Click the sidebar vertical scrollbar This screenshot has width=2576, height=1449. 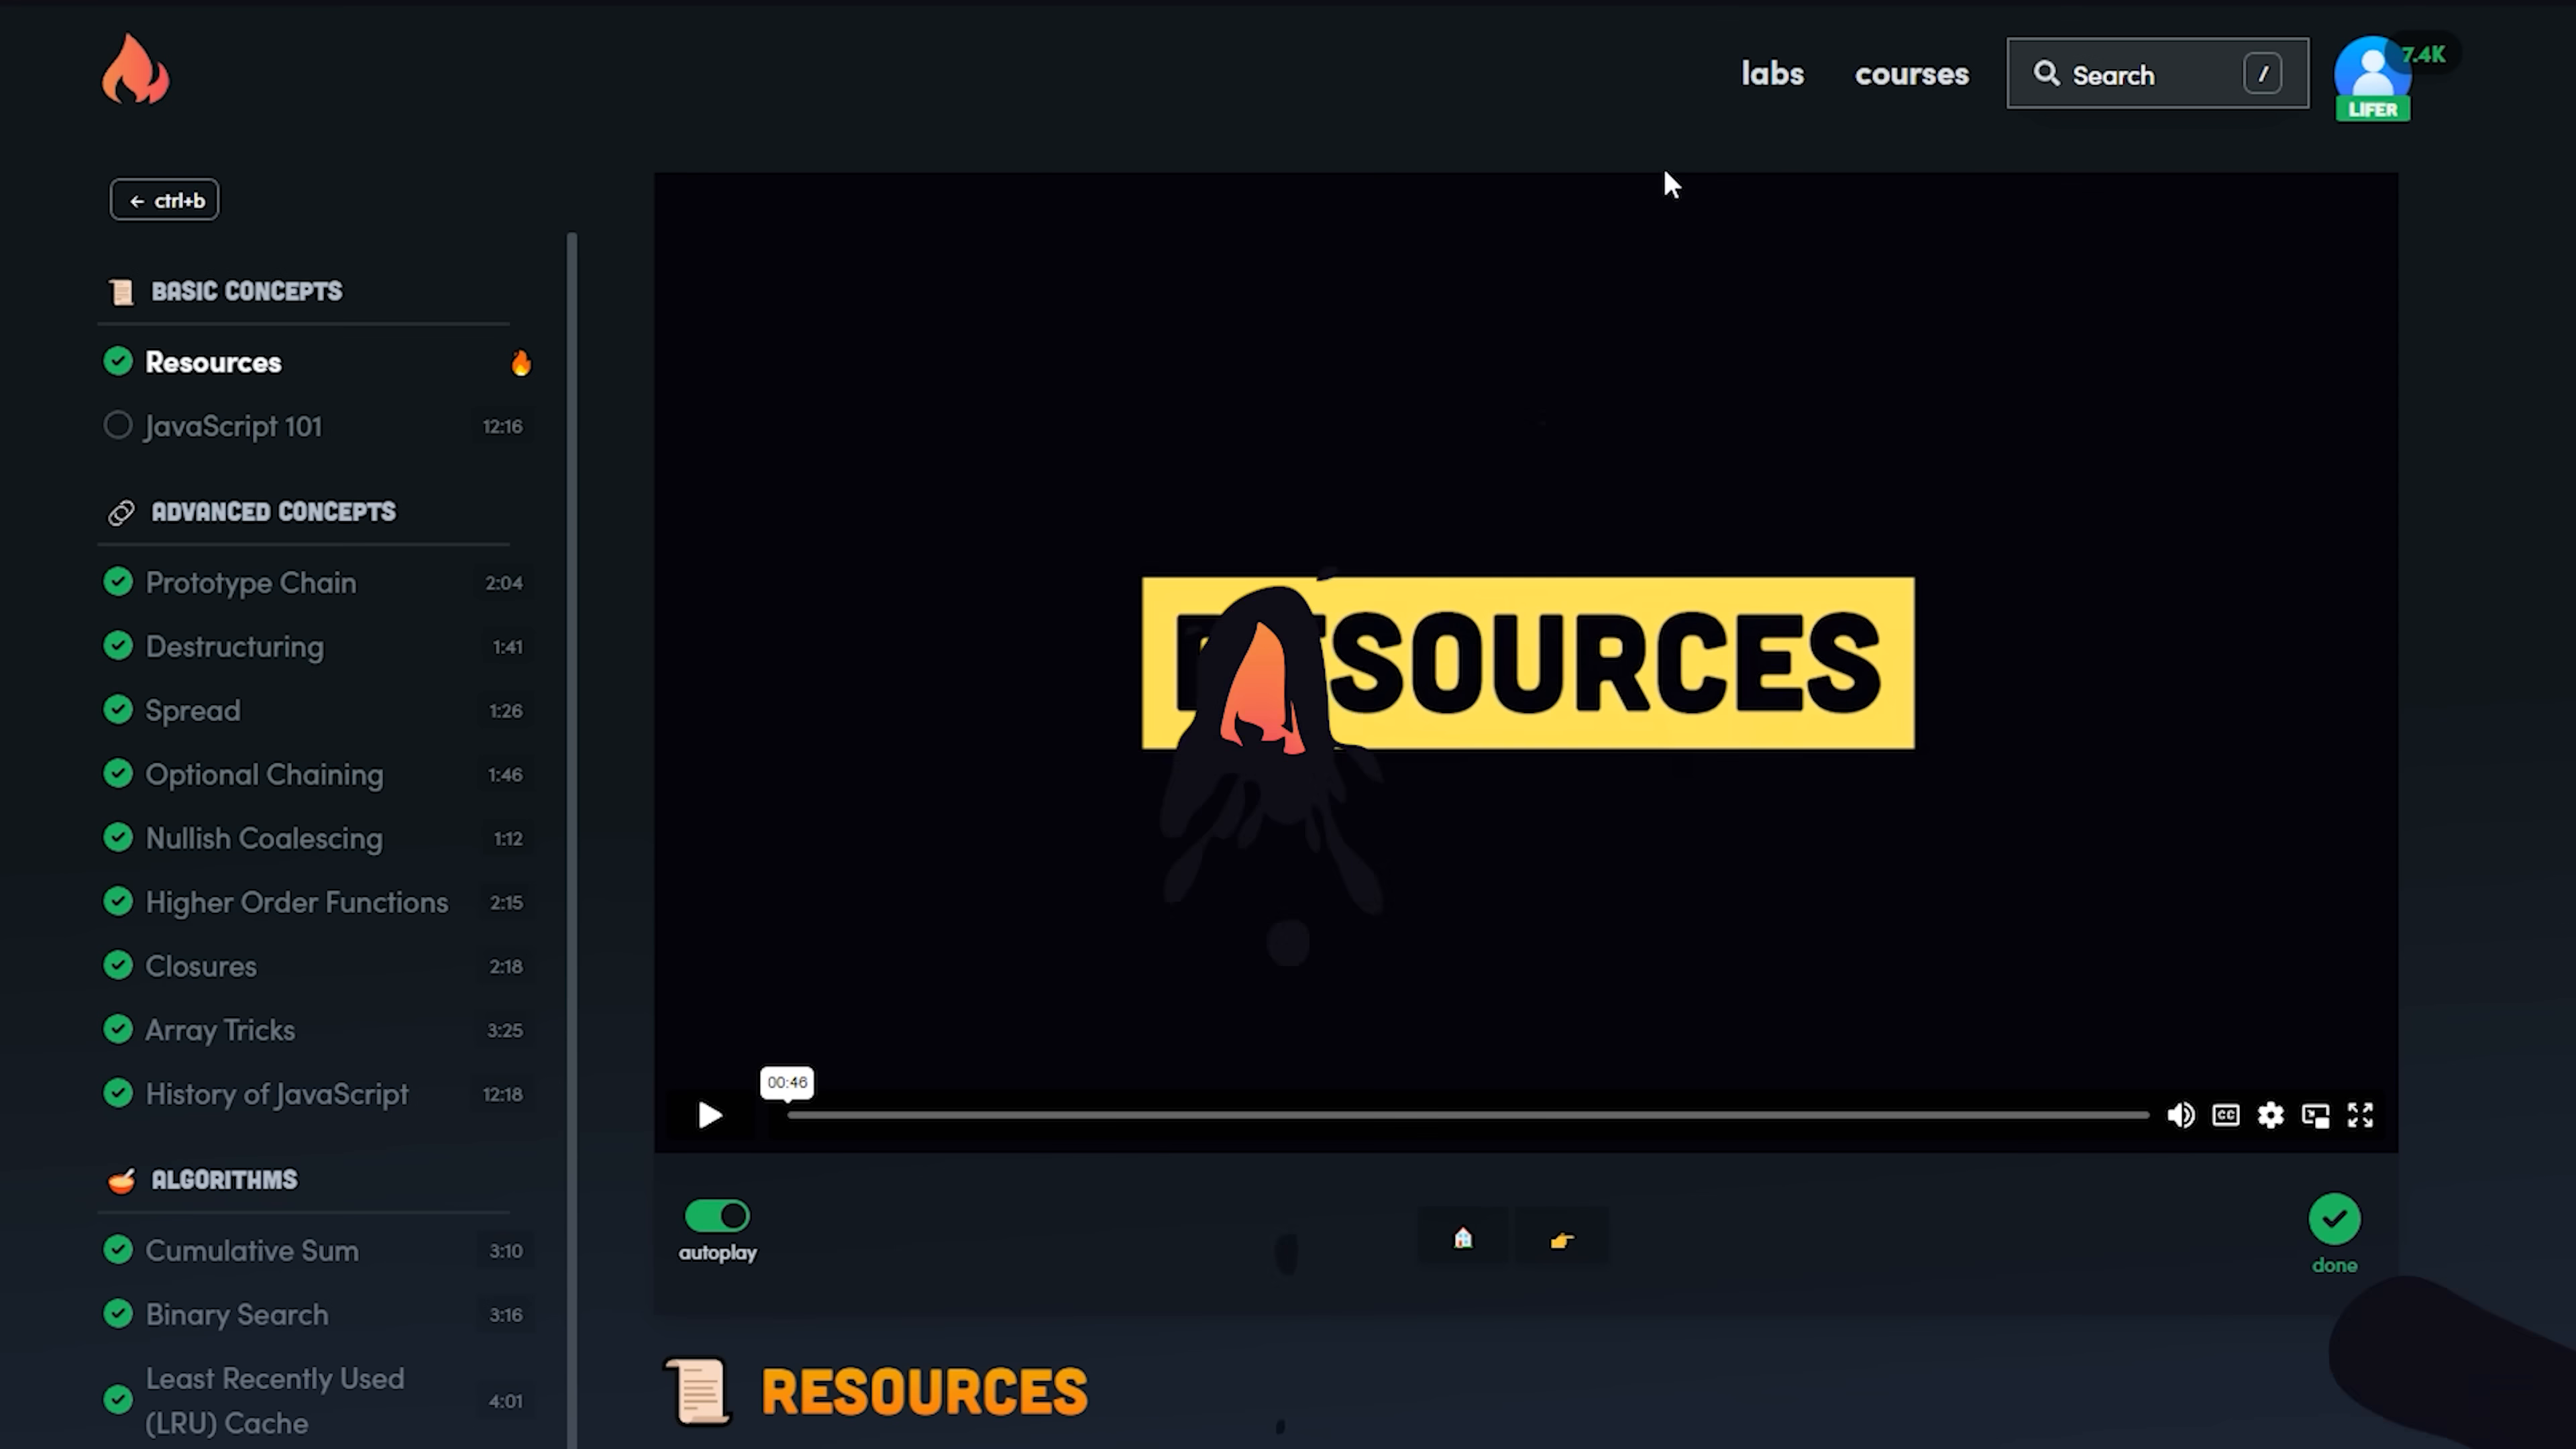coord(572,840)
